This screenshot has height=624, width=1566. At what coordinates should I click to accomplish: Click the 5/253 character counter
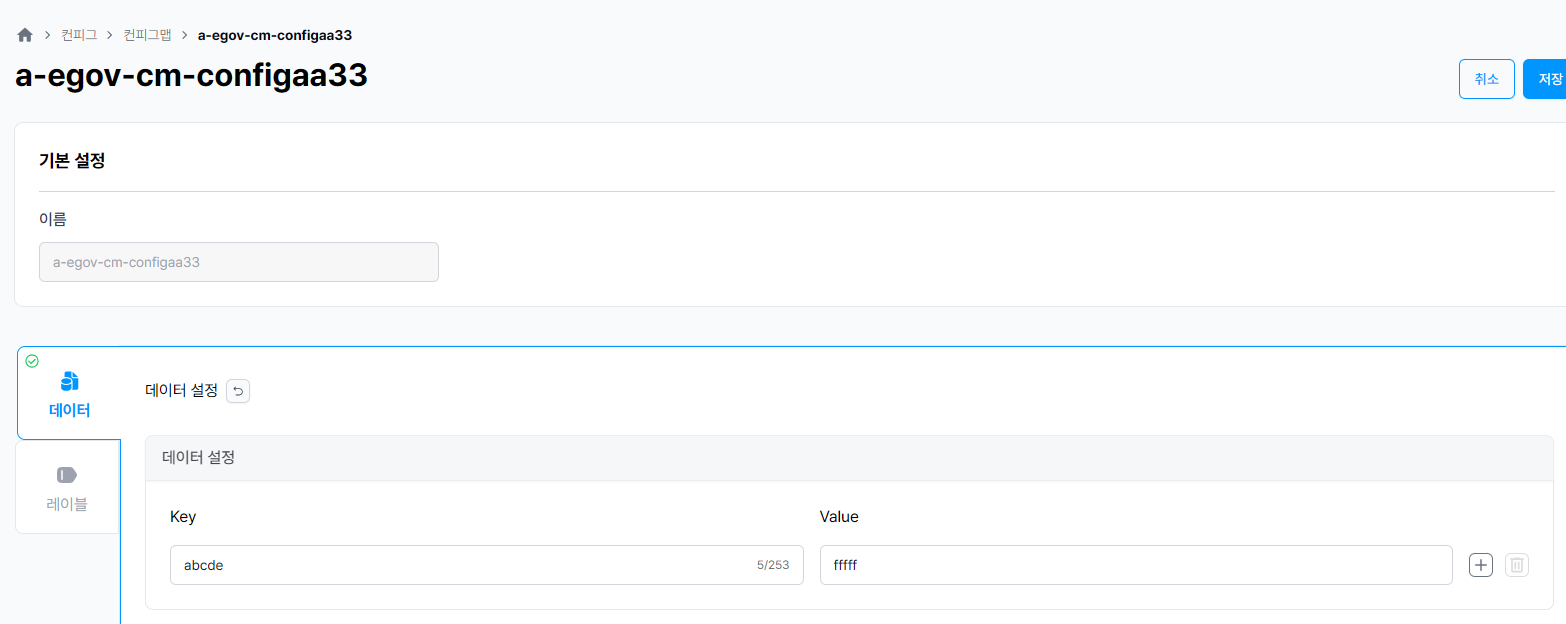pos(772,565)
